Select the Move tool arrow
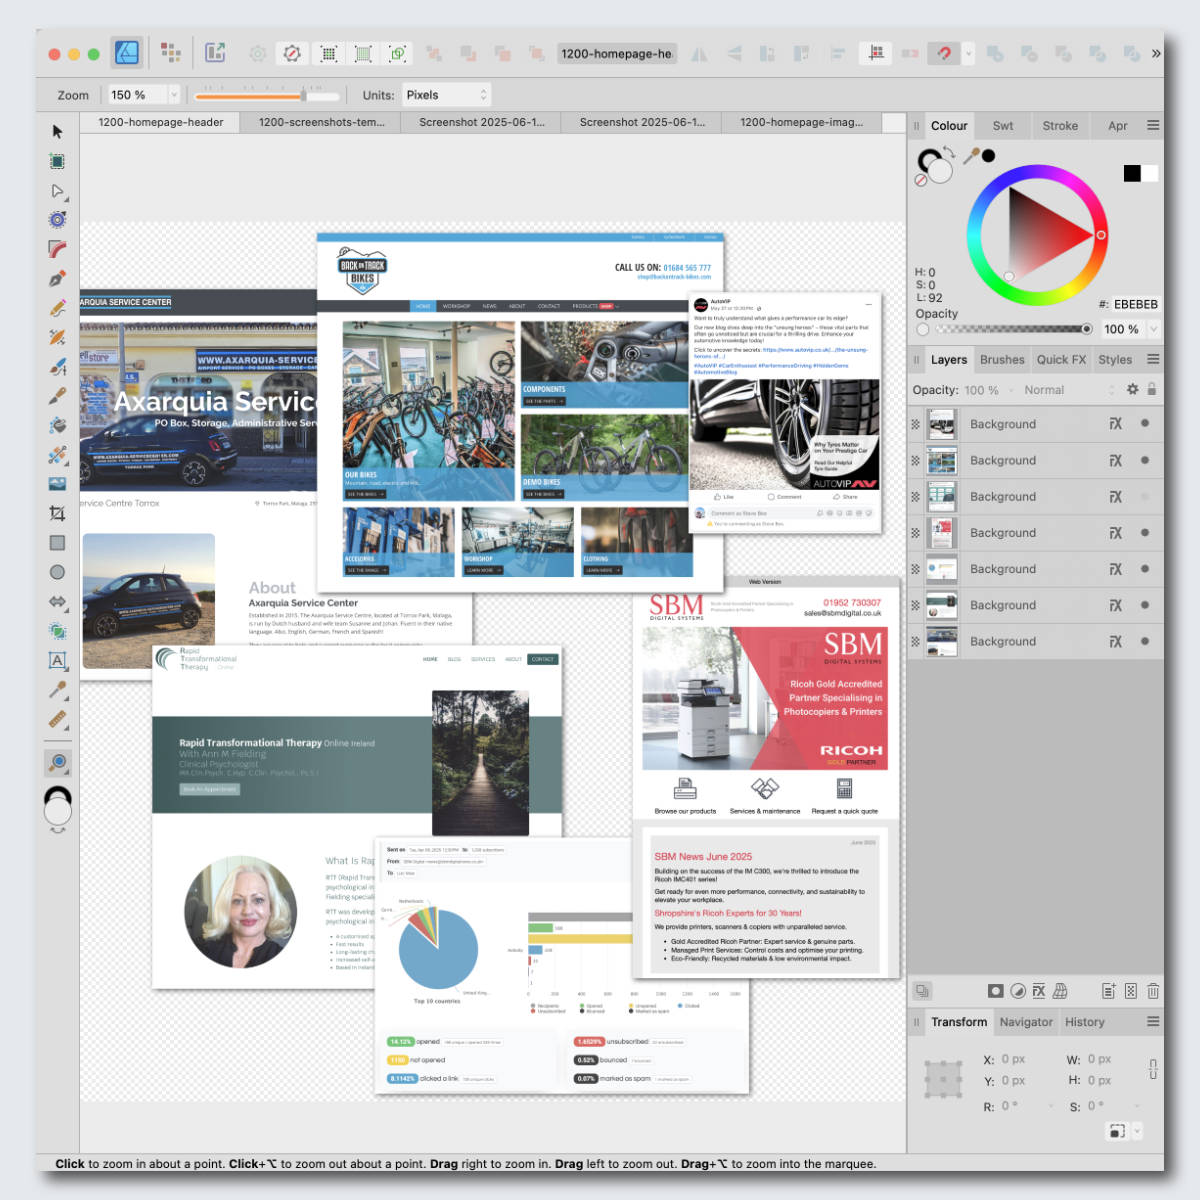Screen dimensions: 1200x1200 point(57,132)
